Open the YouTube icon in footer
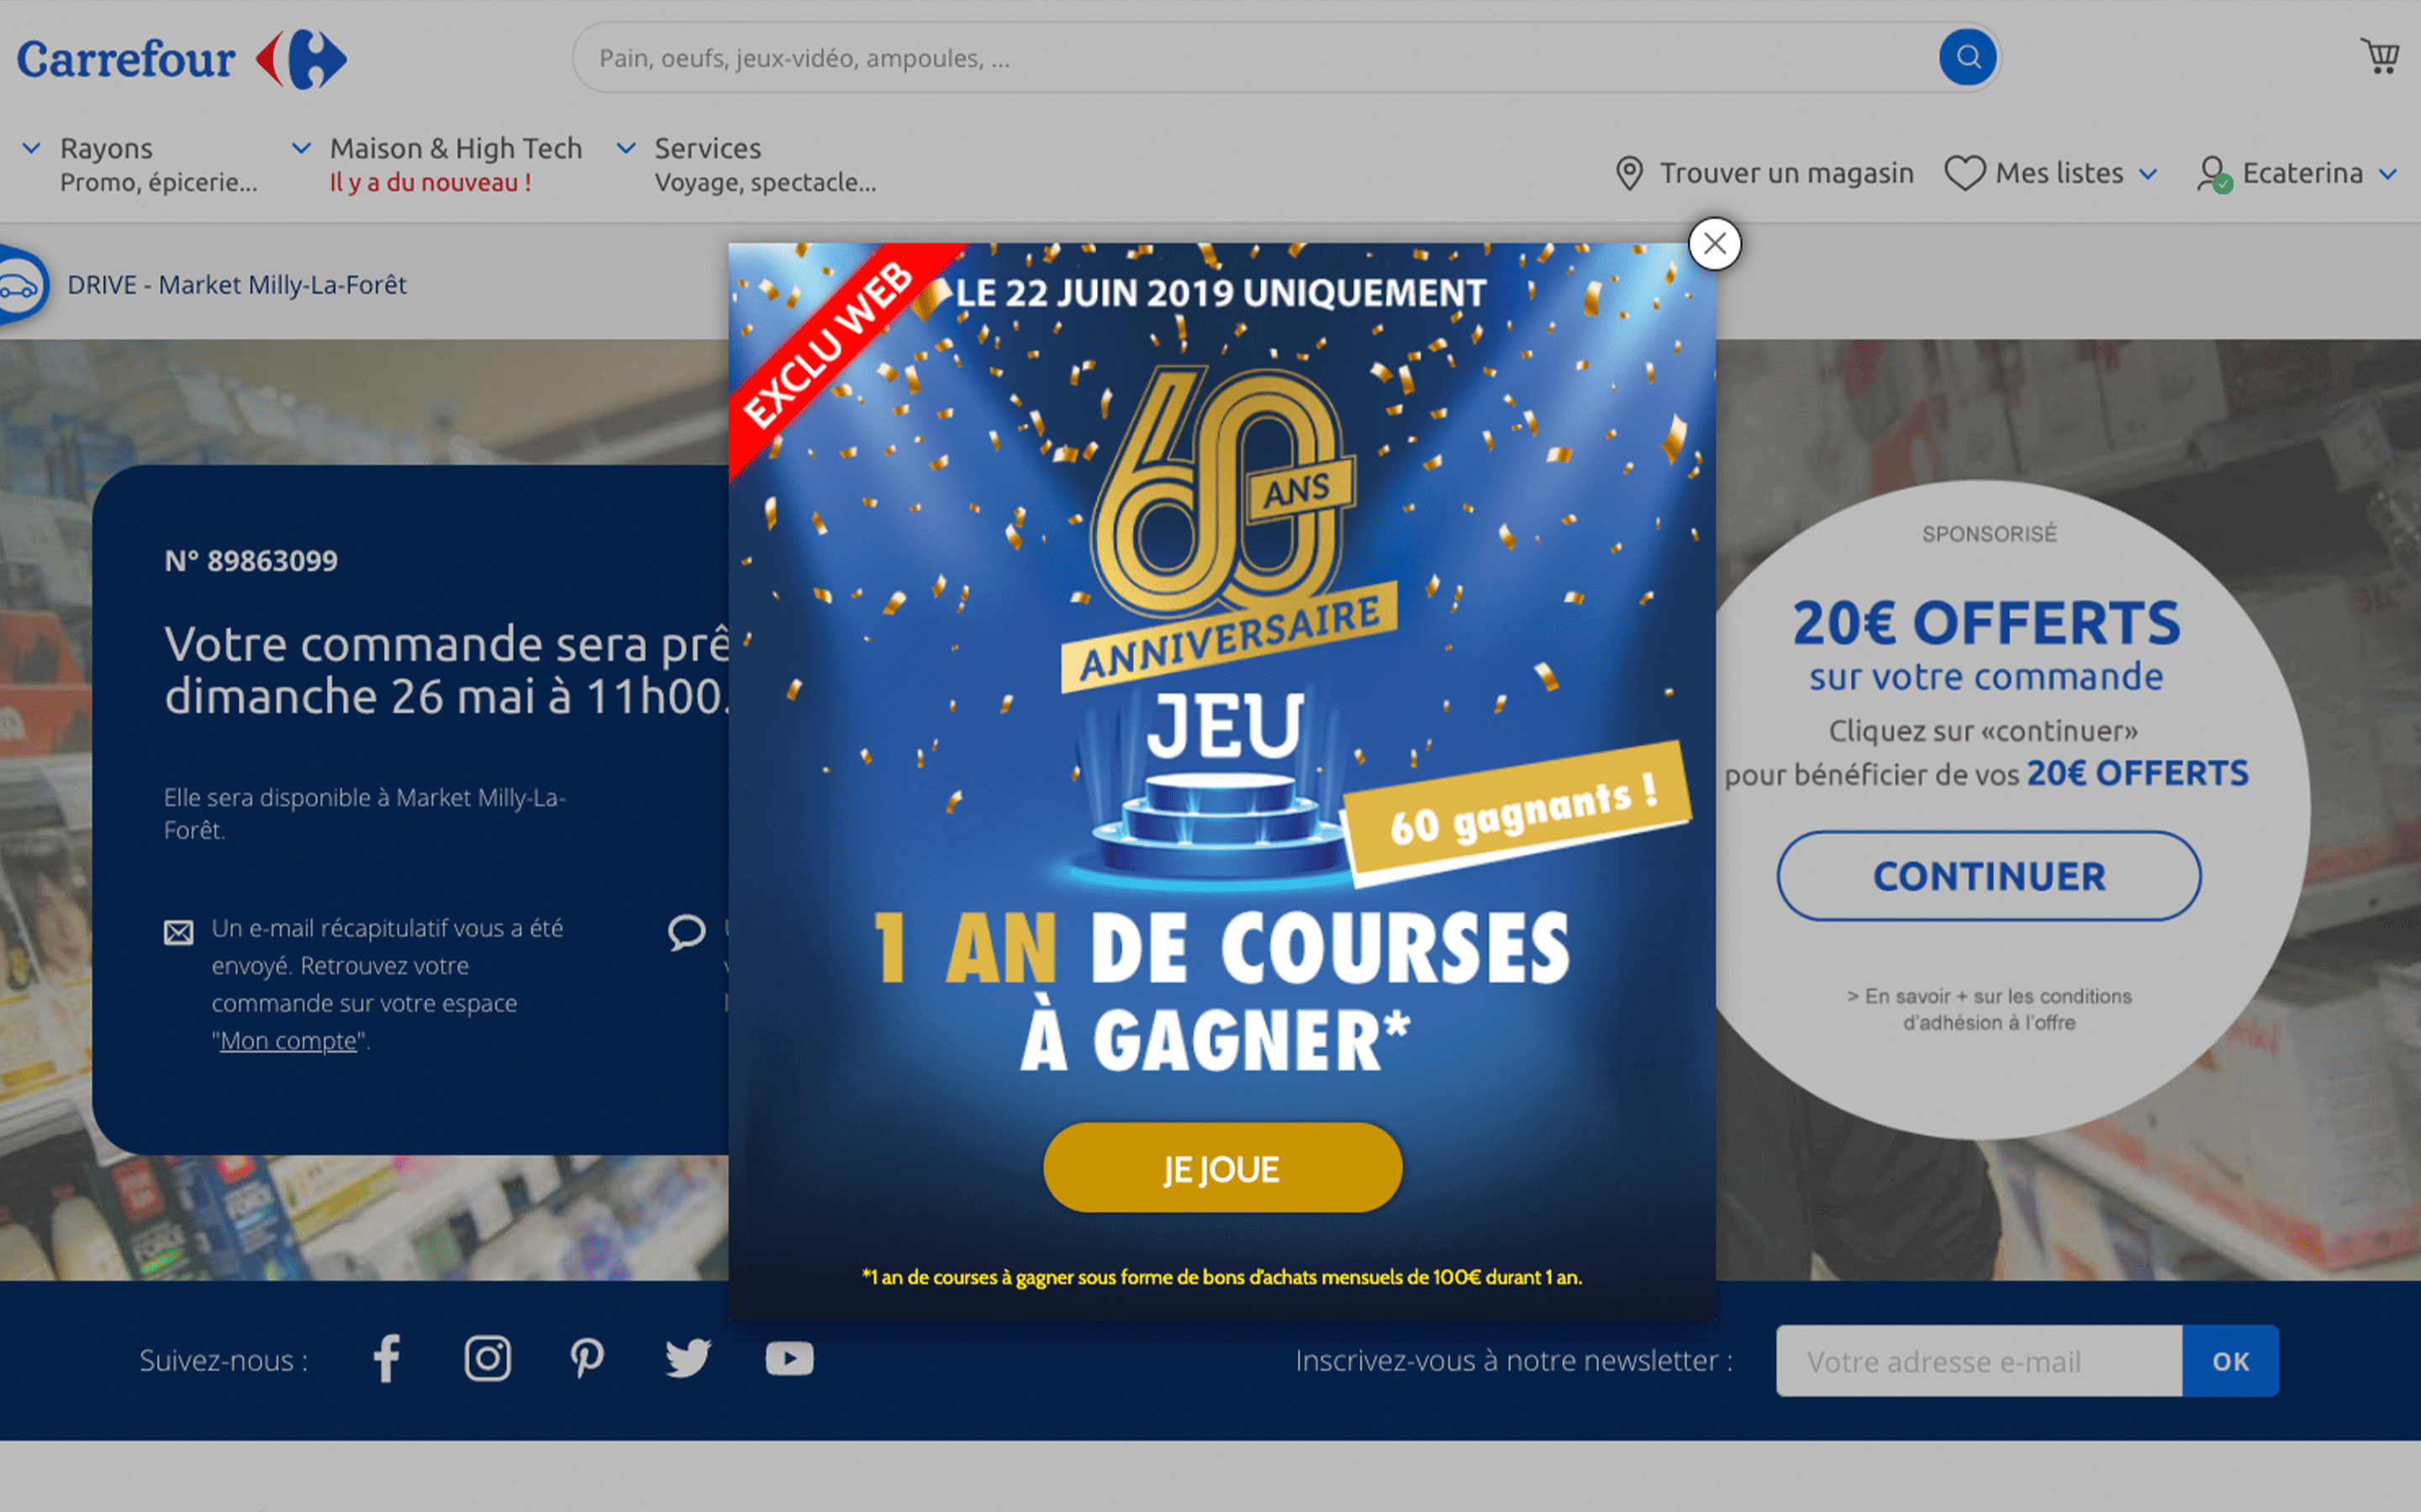 coord(789,1358)
